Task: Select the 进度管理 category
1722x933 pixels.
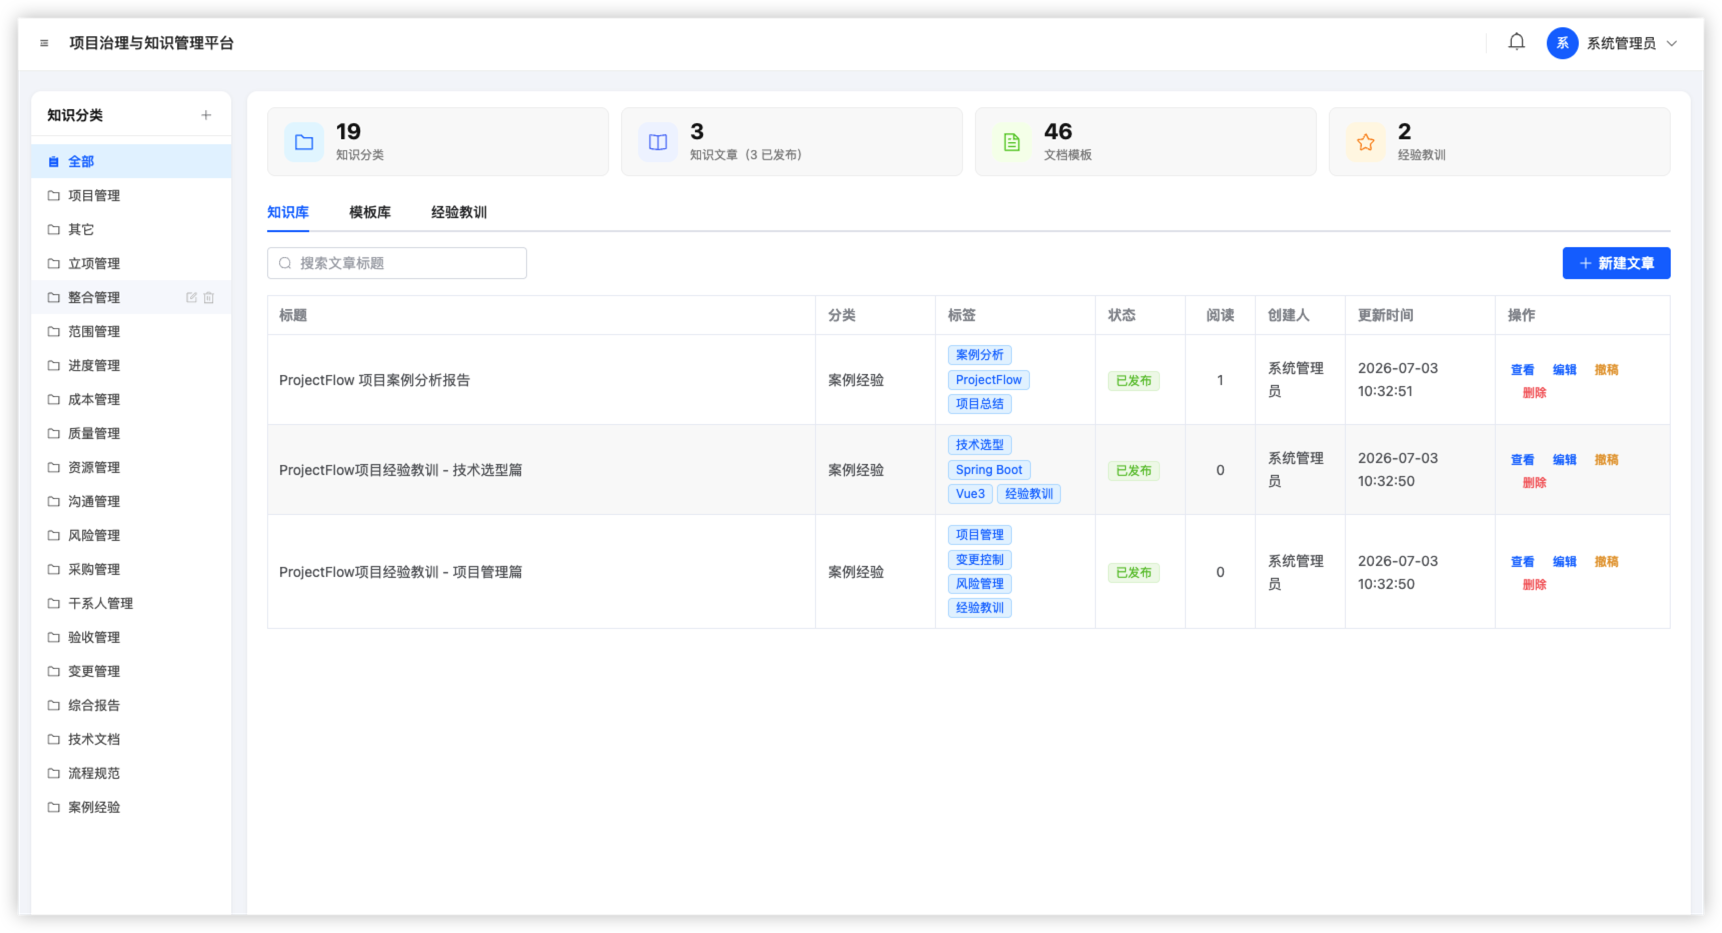Action: (131, 365)
